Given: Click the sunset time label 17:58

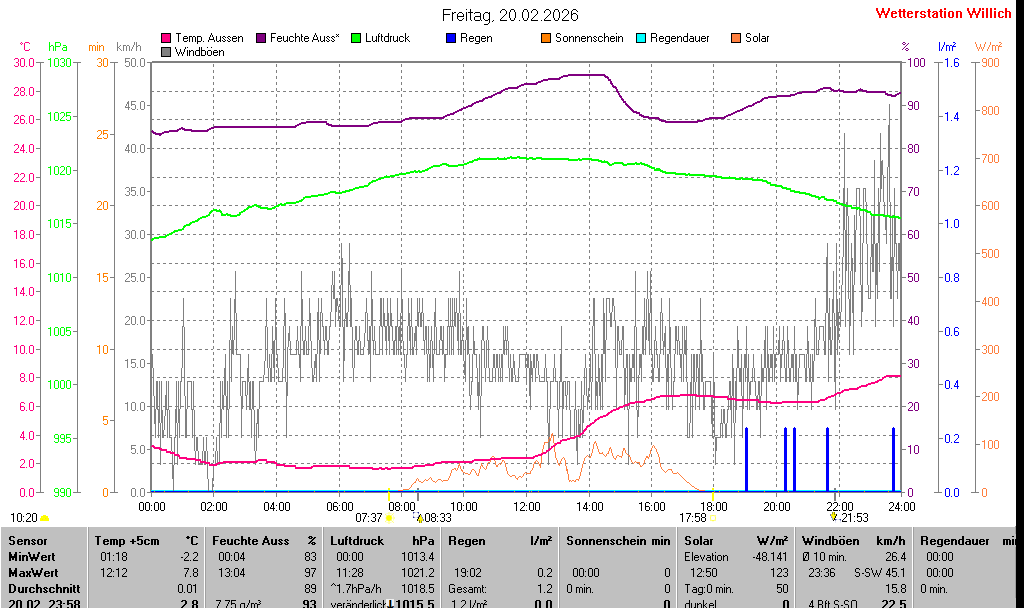Looking at the screenshot, I should [x=692, y=518].
